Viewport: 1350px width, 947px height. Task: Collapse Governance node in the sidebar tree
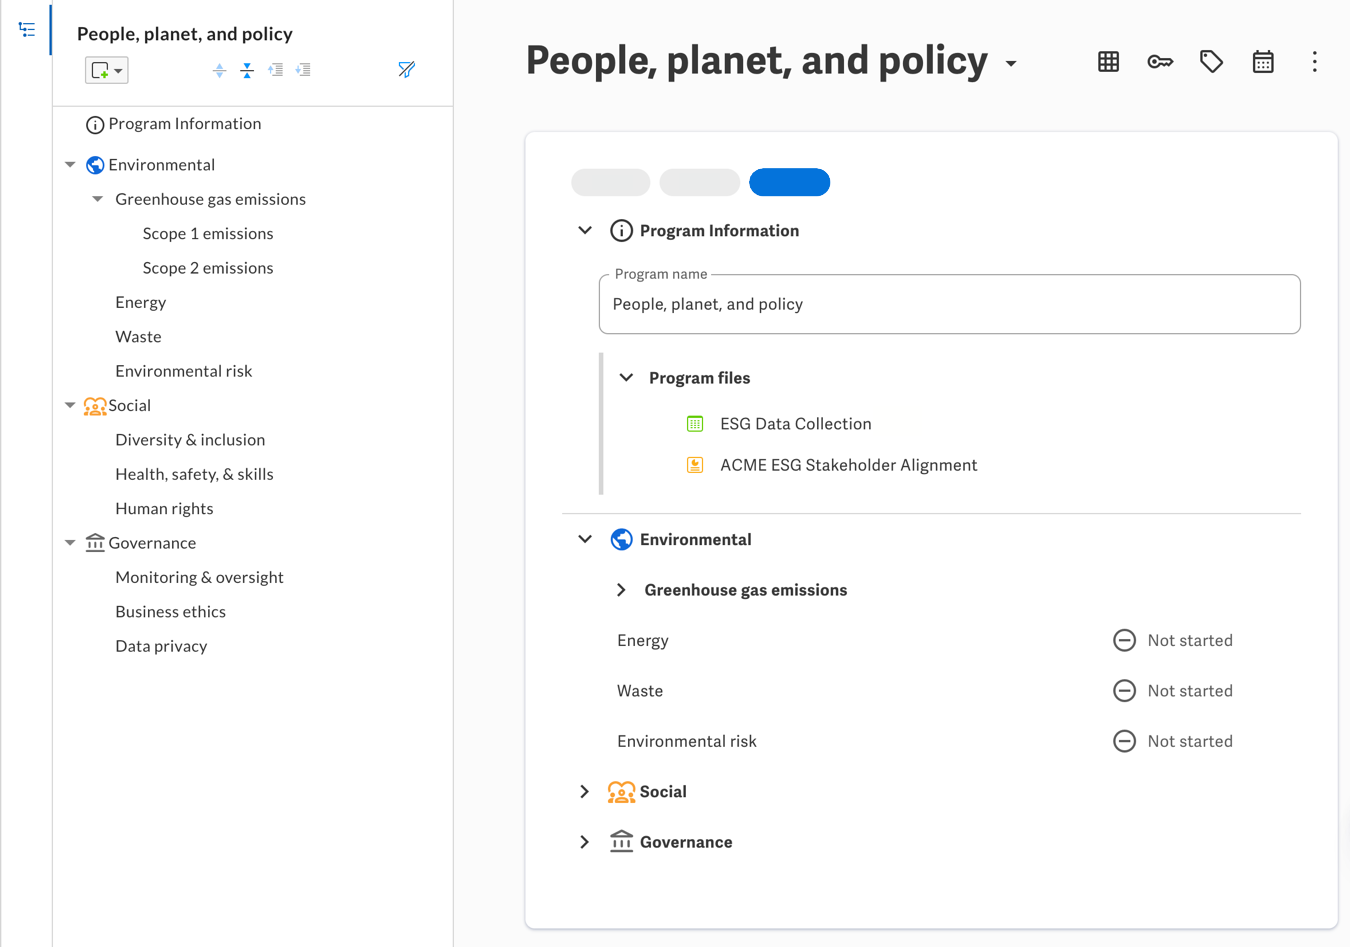[70, 543]
